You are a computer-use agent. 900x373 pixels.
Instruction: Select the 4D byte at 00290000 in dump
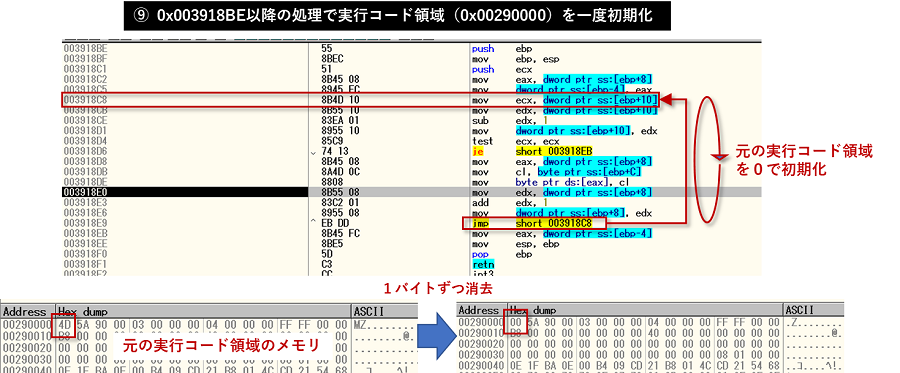(63, 325)
